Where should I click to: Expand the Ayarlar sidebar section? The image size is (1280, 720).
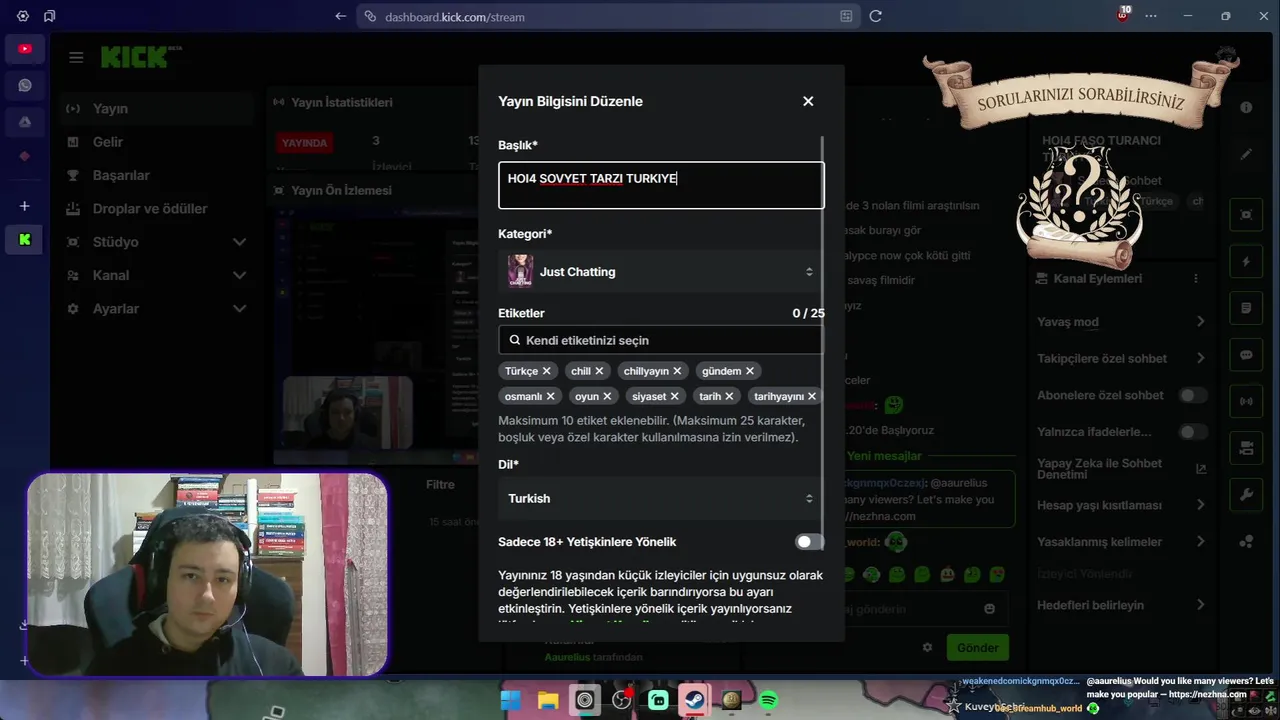[x=155, y=309]
